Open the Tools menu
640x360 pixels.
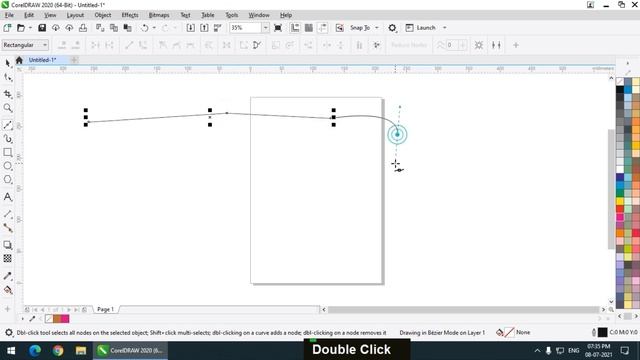pyautogui.click(x=231, y=15)
